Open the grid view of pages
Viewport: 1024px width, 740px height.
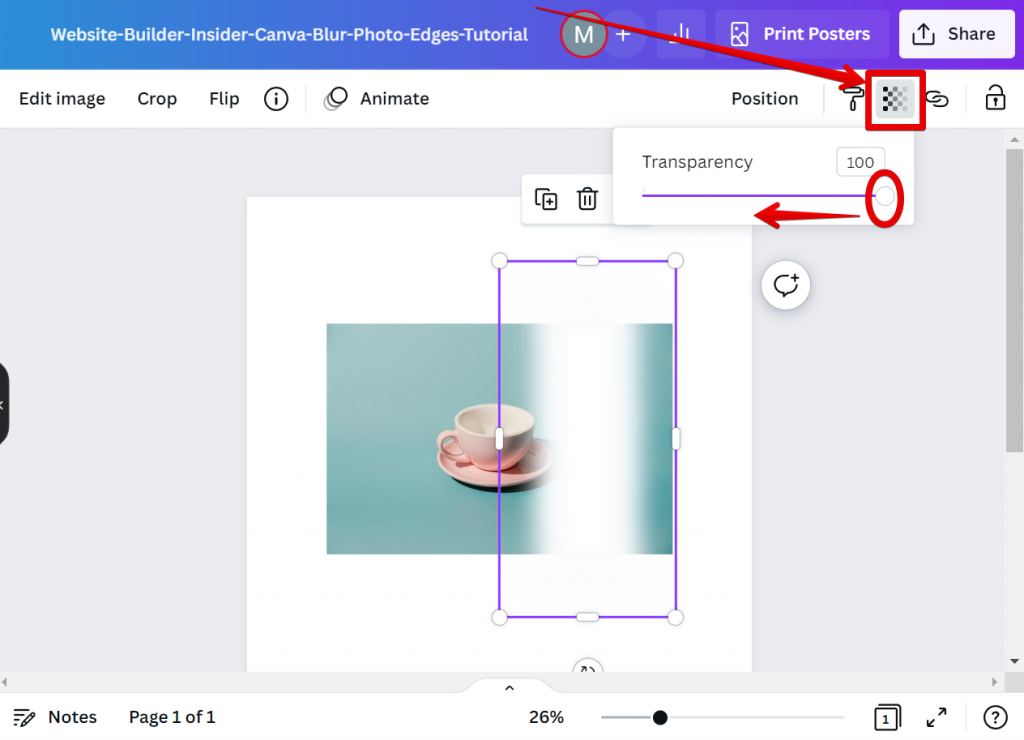[886, 717]
